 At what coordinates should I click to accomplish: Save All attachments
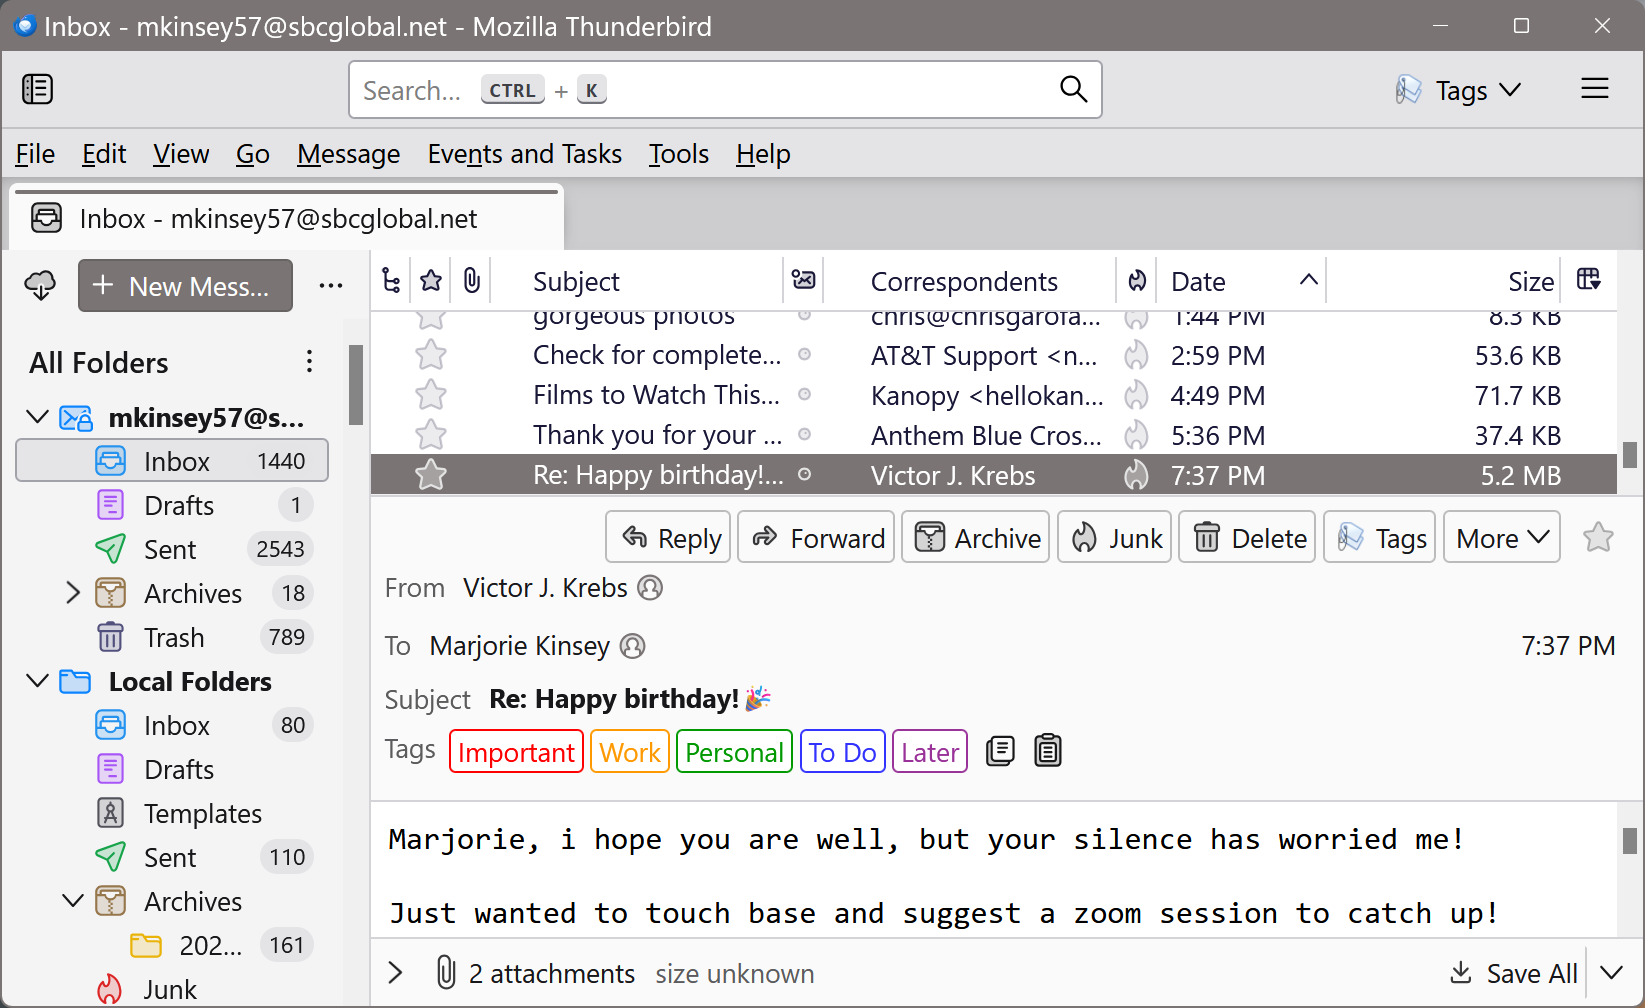(1513, 972)
